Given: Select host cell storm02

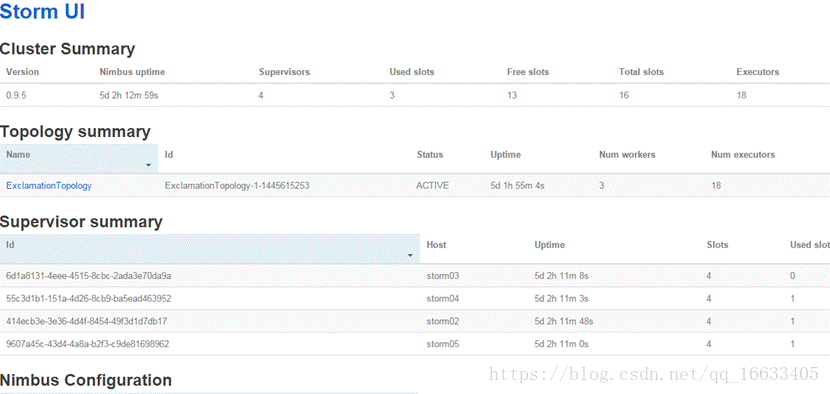Looking at the screenshot, I should click(443, 321).
